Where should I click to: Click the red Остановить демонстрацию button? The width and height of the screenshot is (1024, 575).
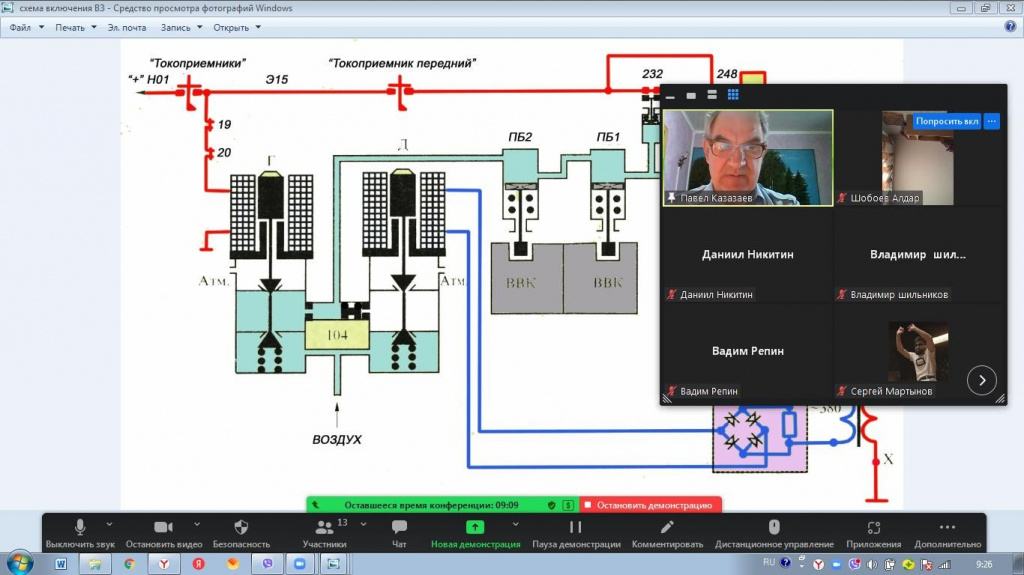pyautogui.click(x=650, y=505)
